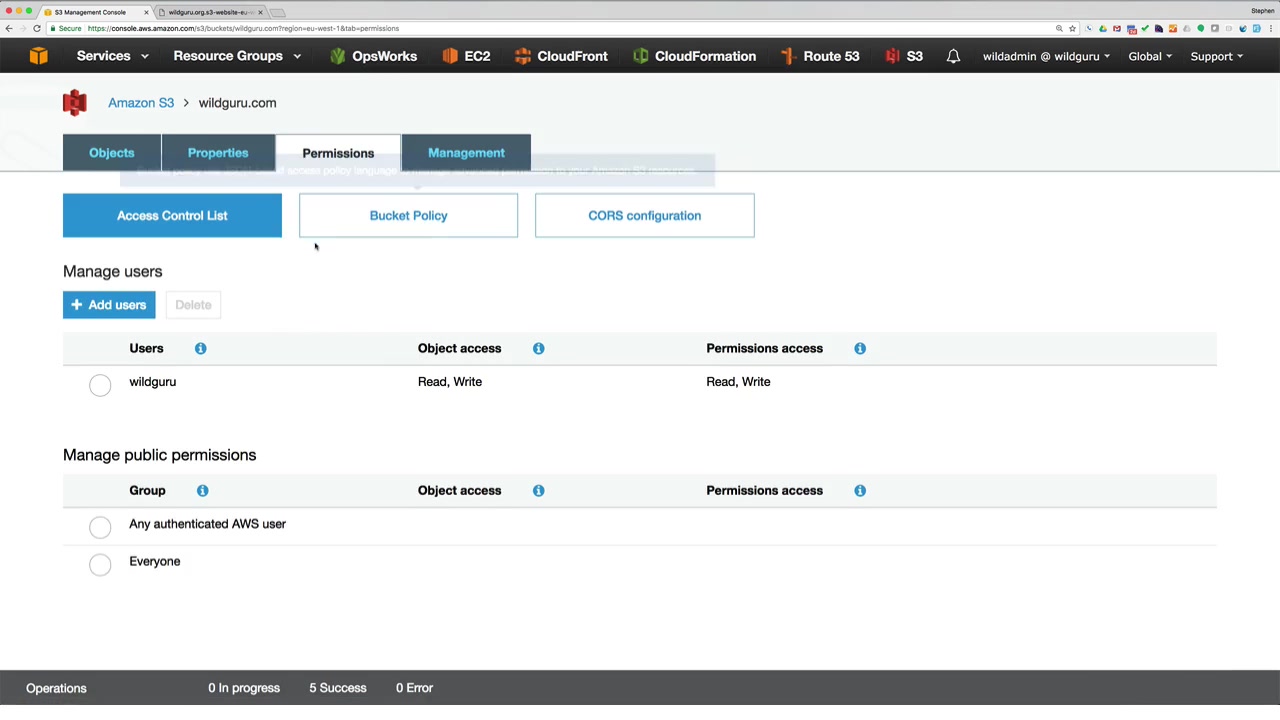
Task: Open a new browser tab
Action: point(278,12)
